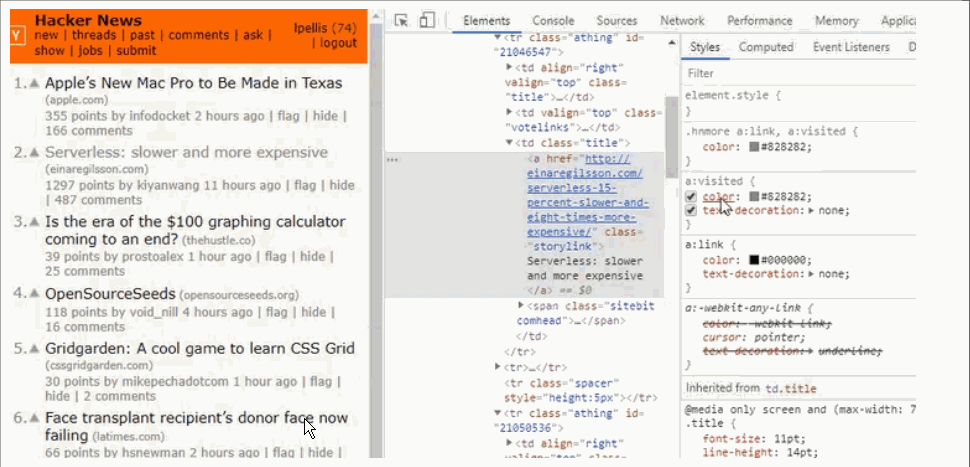Viewport: 970px width, 467px height.
Task: Expand the td align right node under 21046547
Action: (x=509, y=67)
